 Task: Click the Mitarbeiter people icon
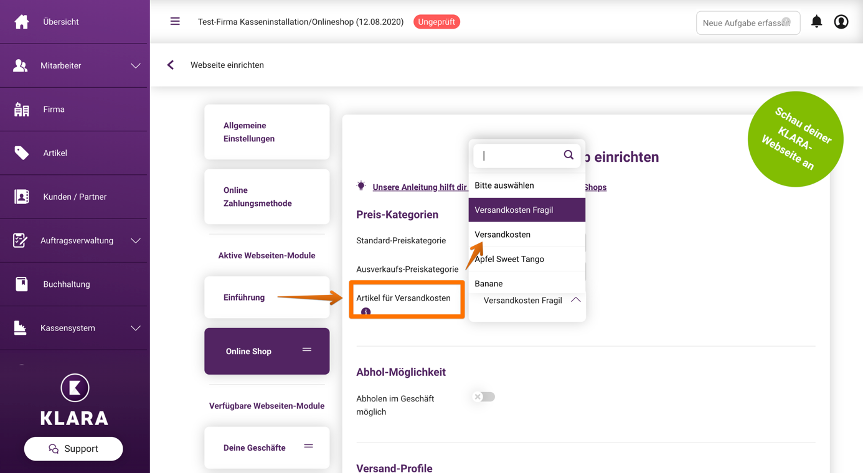pos(20,66)
